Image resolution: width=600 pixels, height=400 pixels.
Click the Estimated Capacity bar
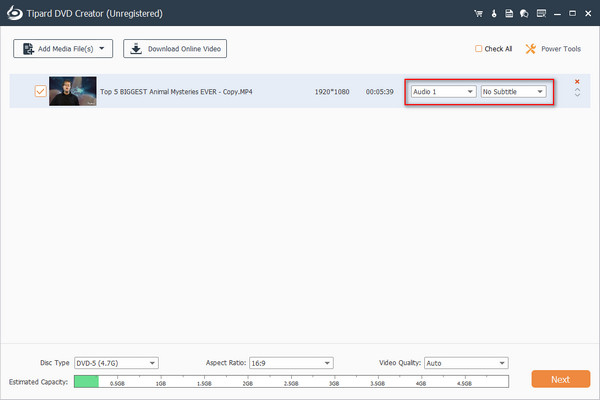tap(291, 381)
